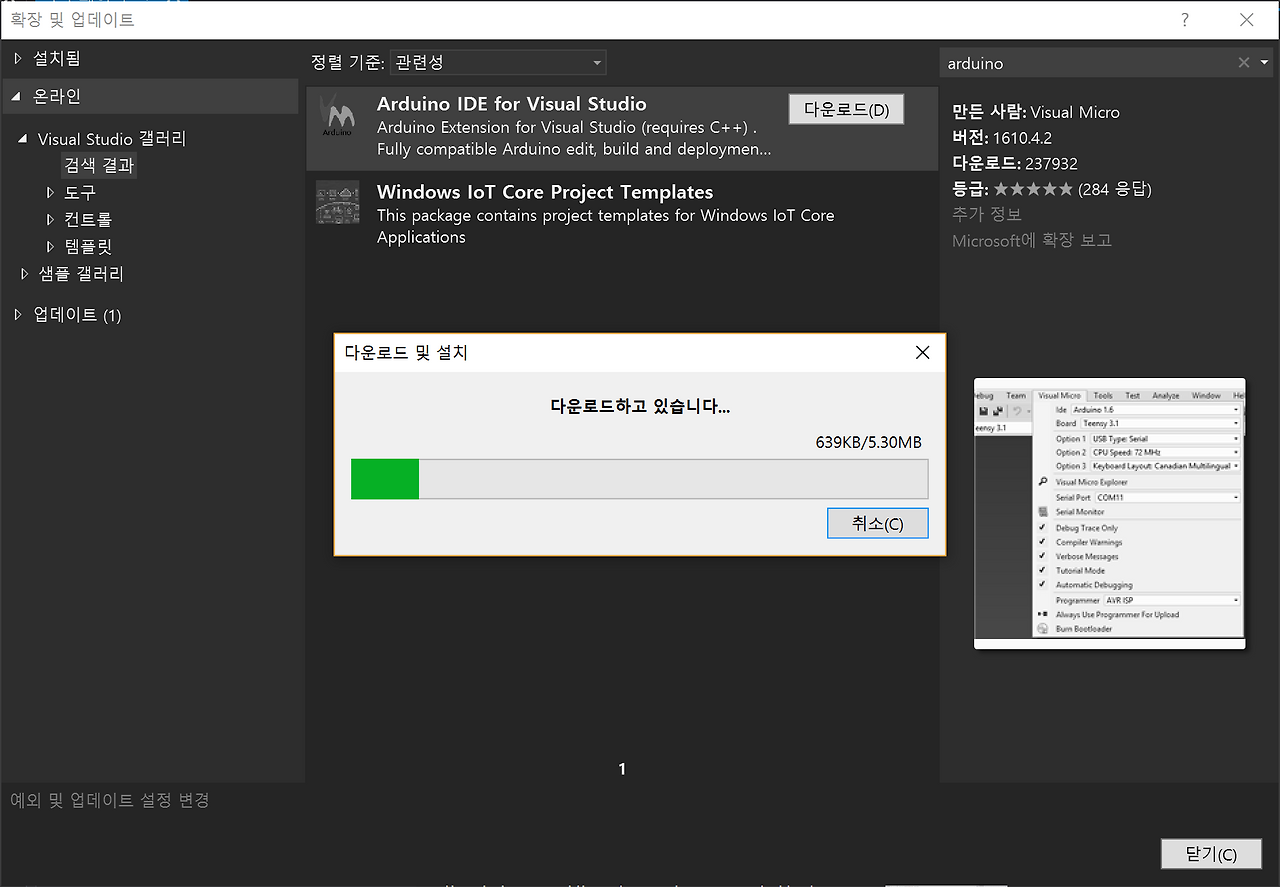Screen dimensions: 1280x887
Task: Click the Visual Micro menu preview thumbnail
Action: click(x=1110, y=513)
